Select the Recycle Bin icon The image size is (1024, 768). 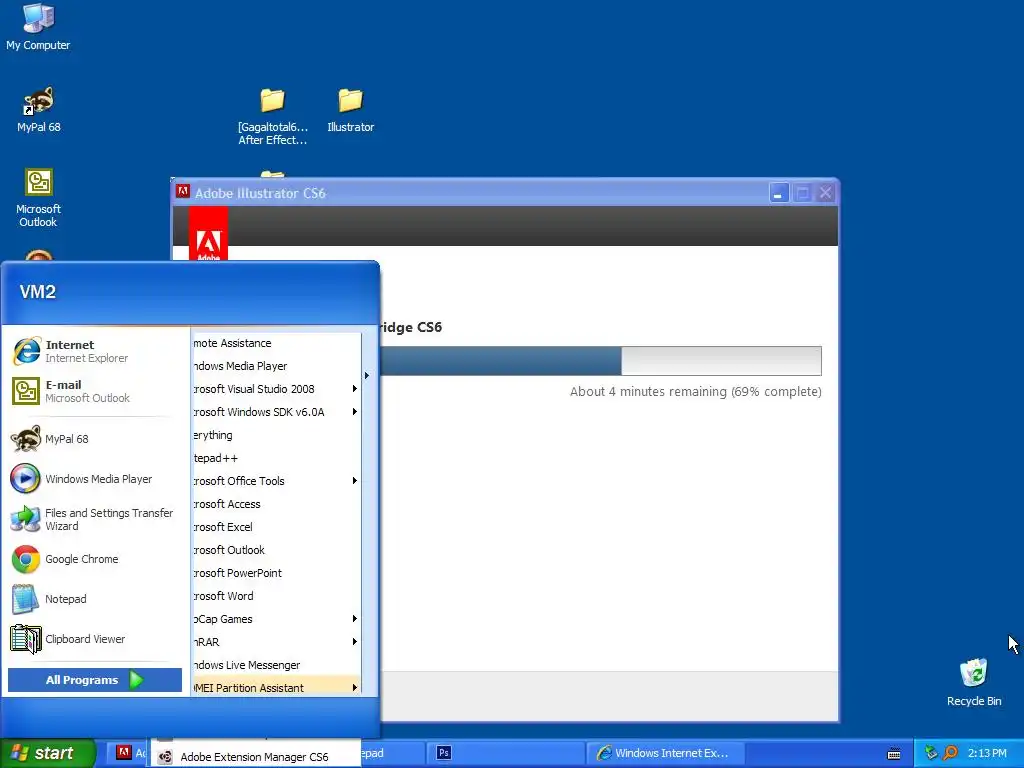point(974,682)
